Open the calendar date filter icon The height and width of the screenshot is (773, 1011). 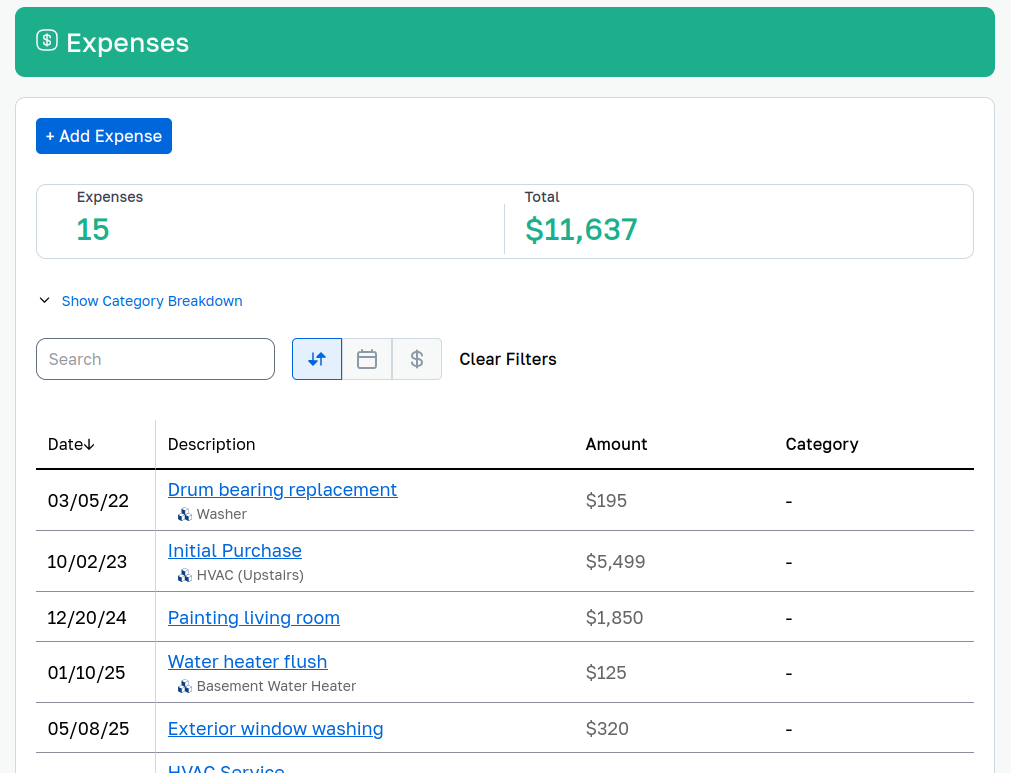pyautogui.click(x=366, y=358)
